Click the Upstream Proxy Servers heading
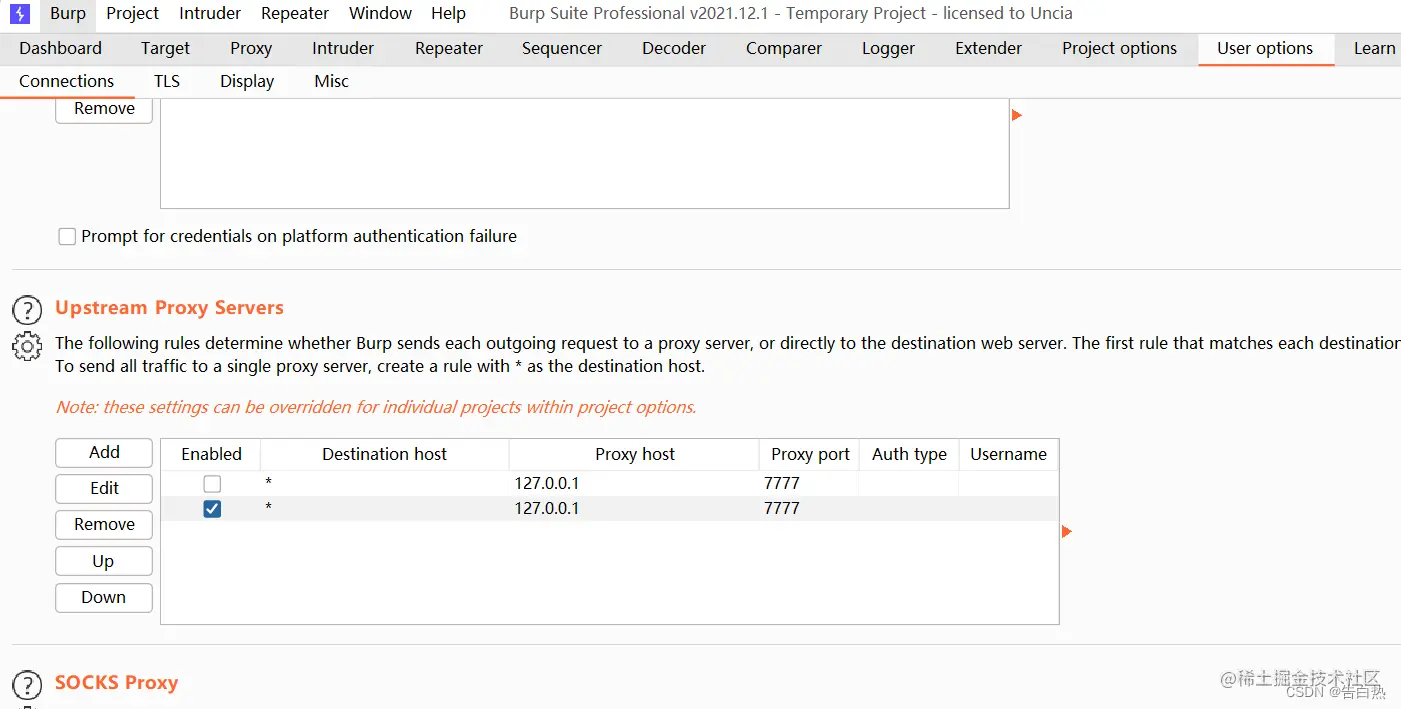 169,308
